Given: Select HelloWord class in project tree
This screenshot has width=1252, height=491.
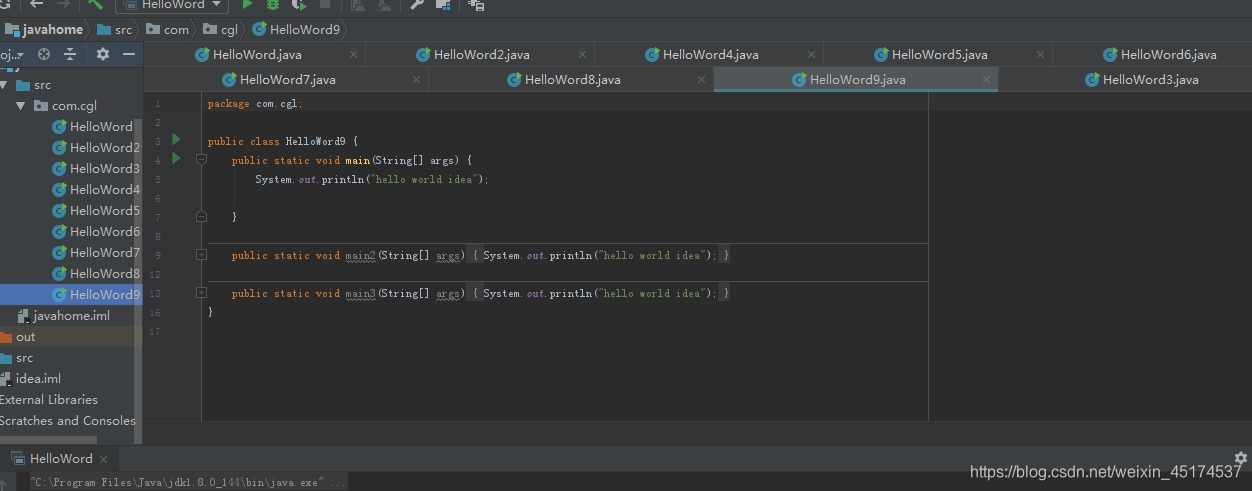Looking at the screenshot, I should coord(93,127).
